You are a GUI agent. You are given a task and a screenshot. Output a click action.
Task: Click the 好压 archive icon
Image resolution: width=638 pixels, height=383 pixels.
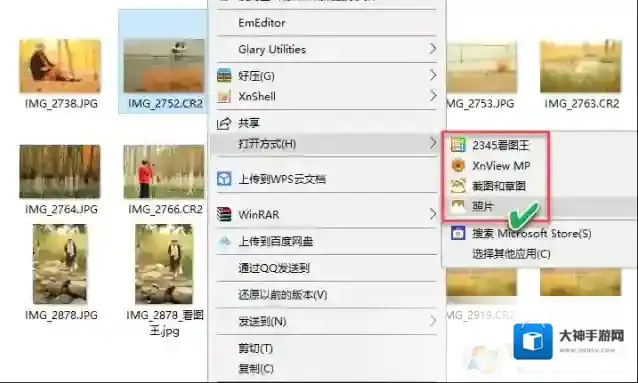224,75
